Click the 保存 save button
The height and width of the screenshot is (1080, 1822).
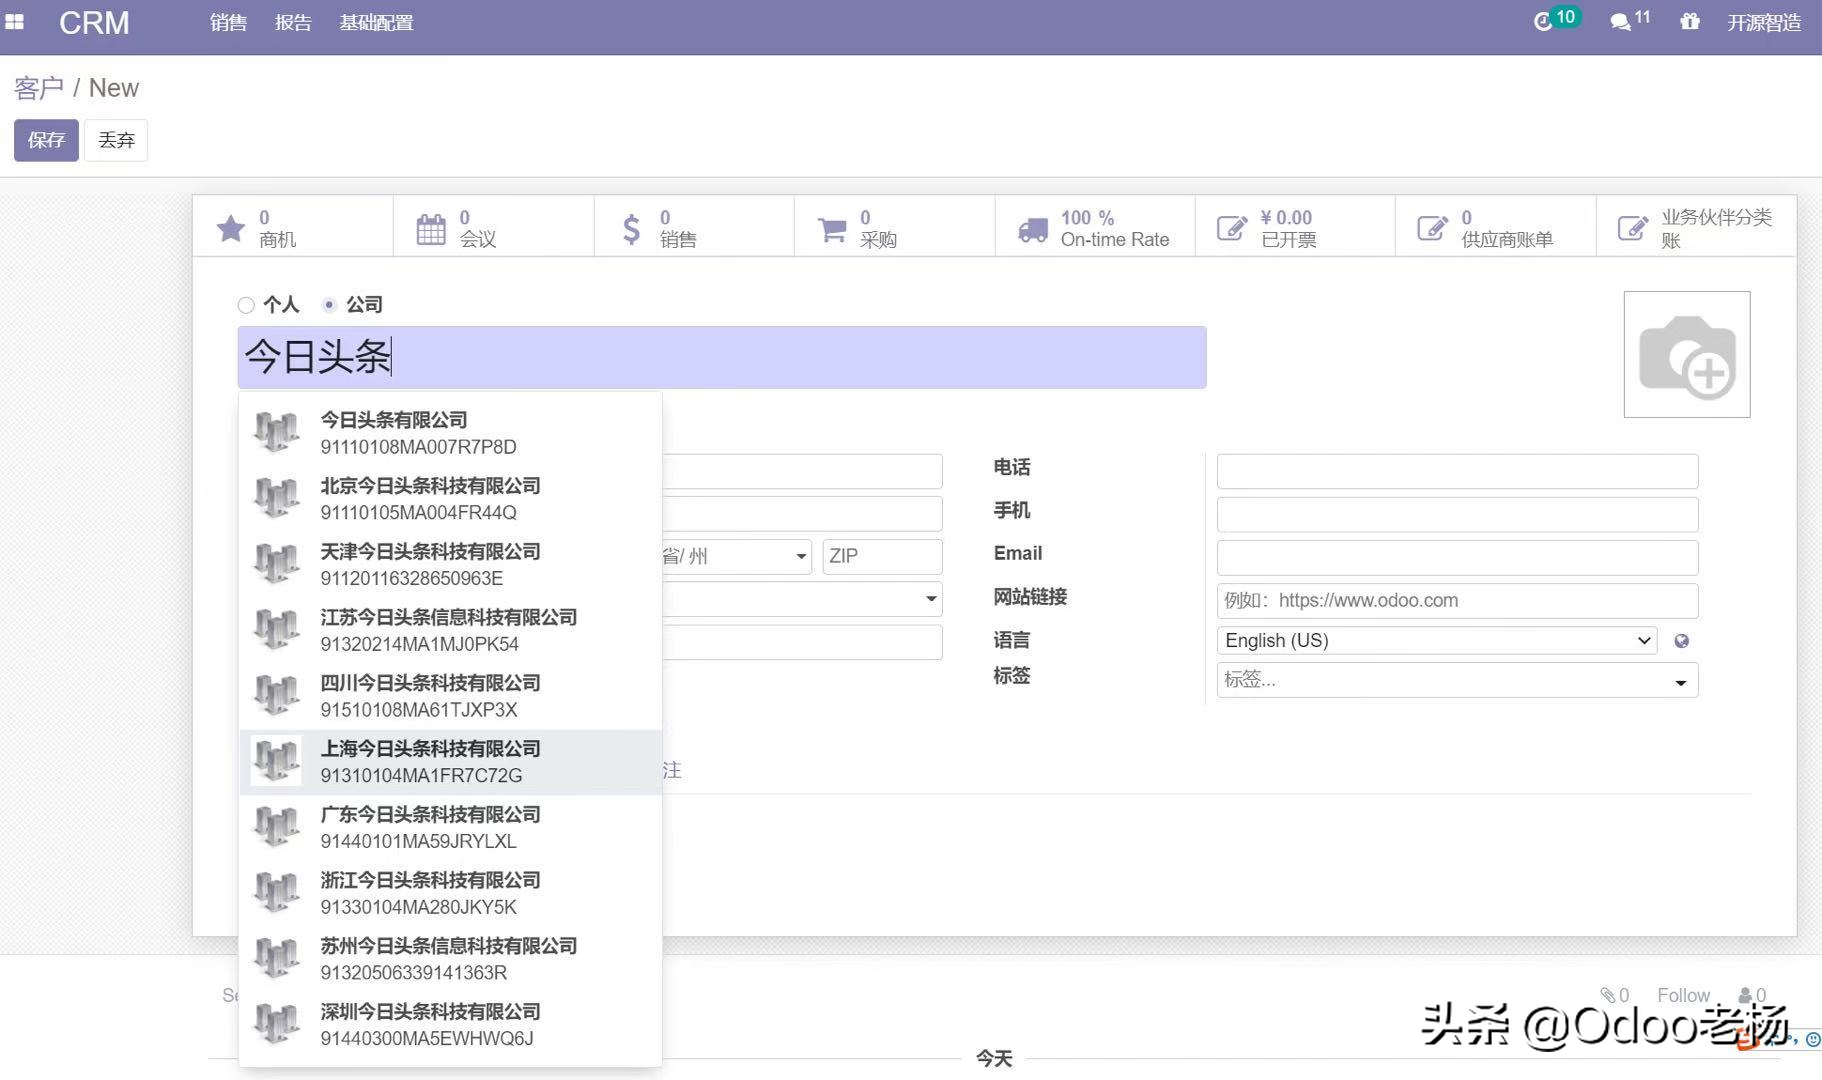pyautogui.click(x=46, y=140)
